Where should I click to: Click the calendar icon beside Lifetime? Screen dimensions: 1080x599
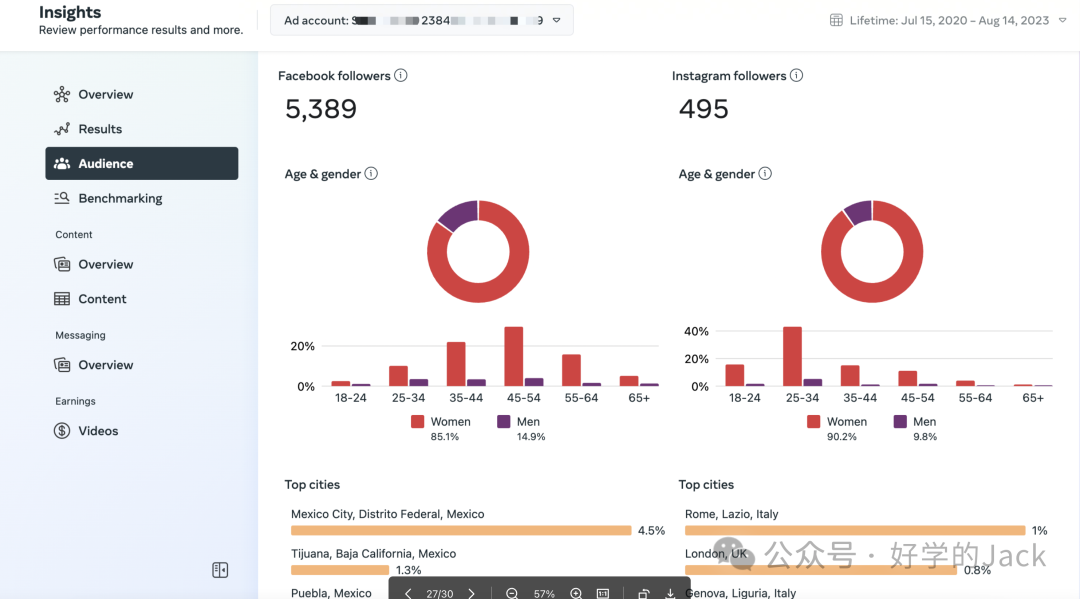[836, 21]
